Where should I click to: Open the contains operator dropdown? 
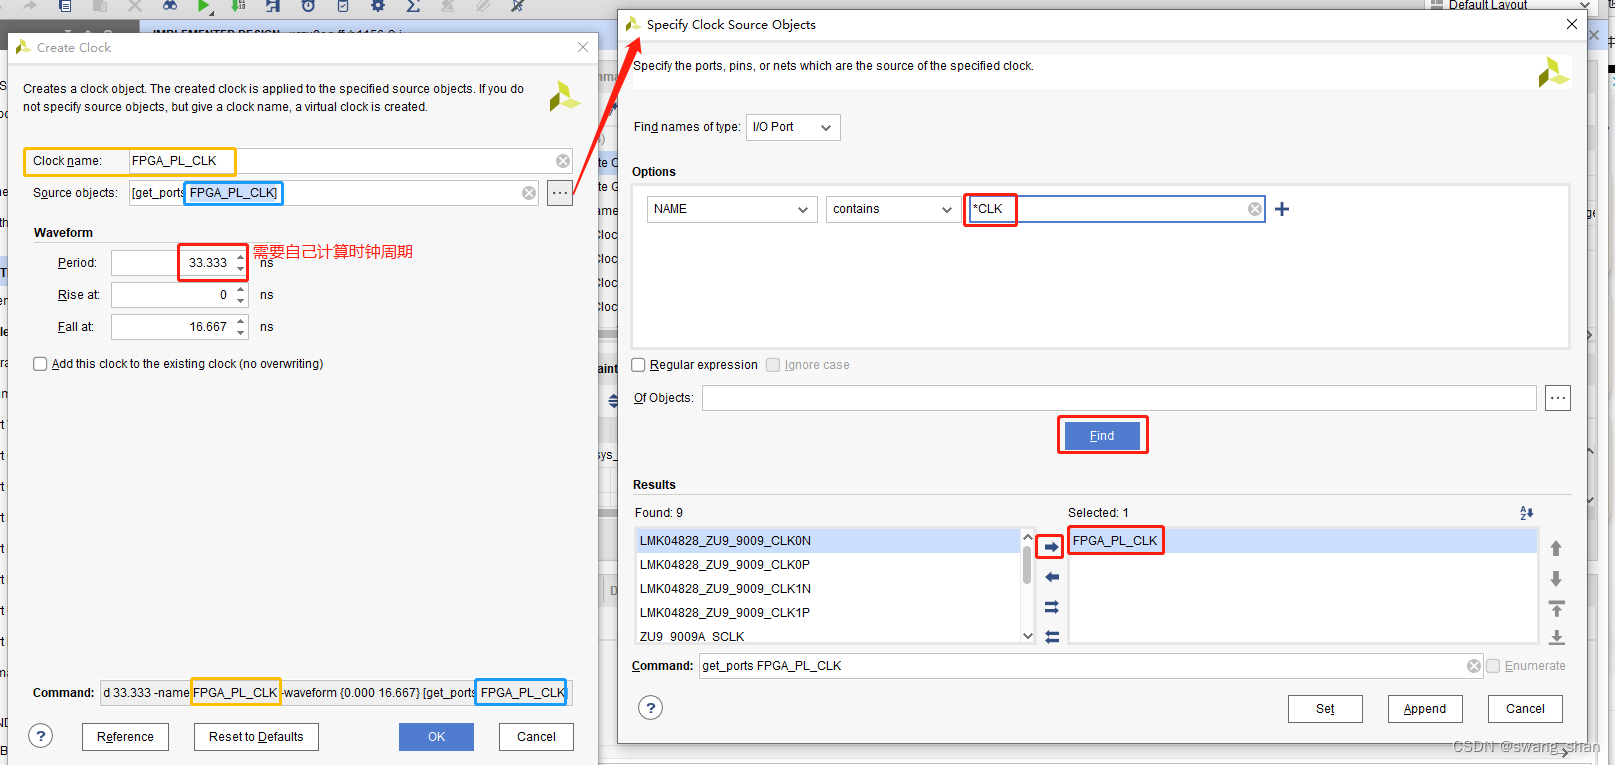tap(893, 209)
